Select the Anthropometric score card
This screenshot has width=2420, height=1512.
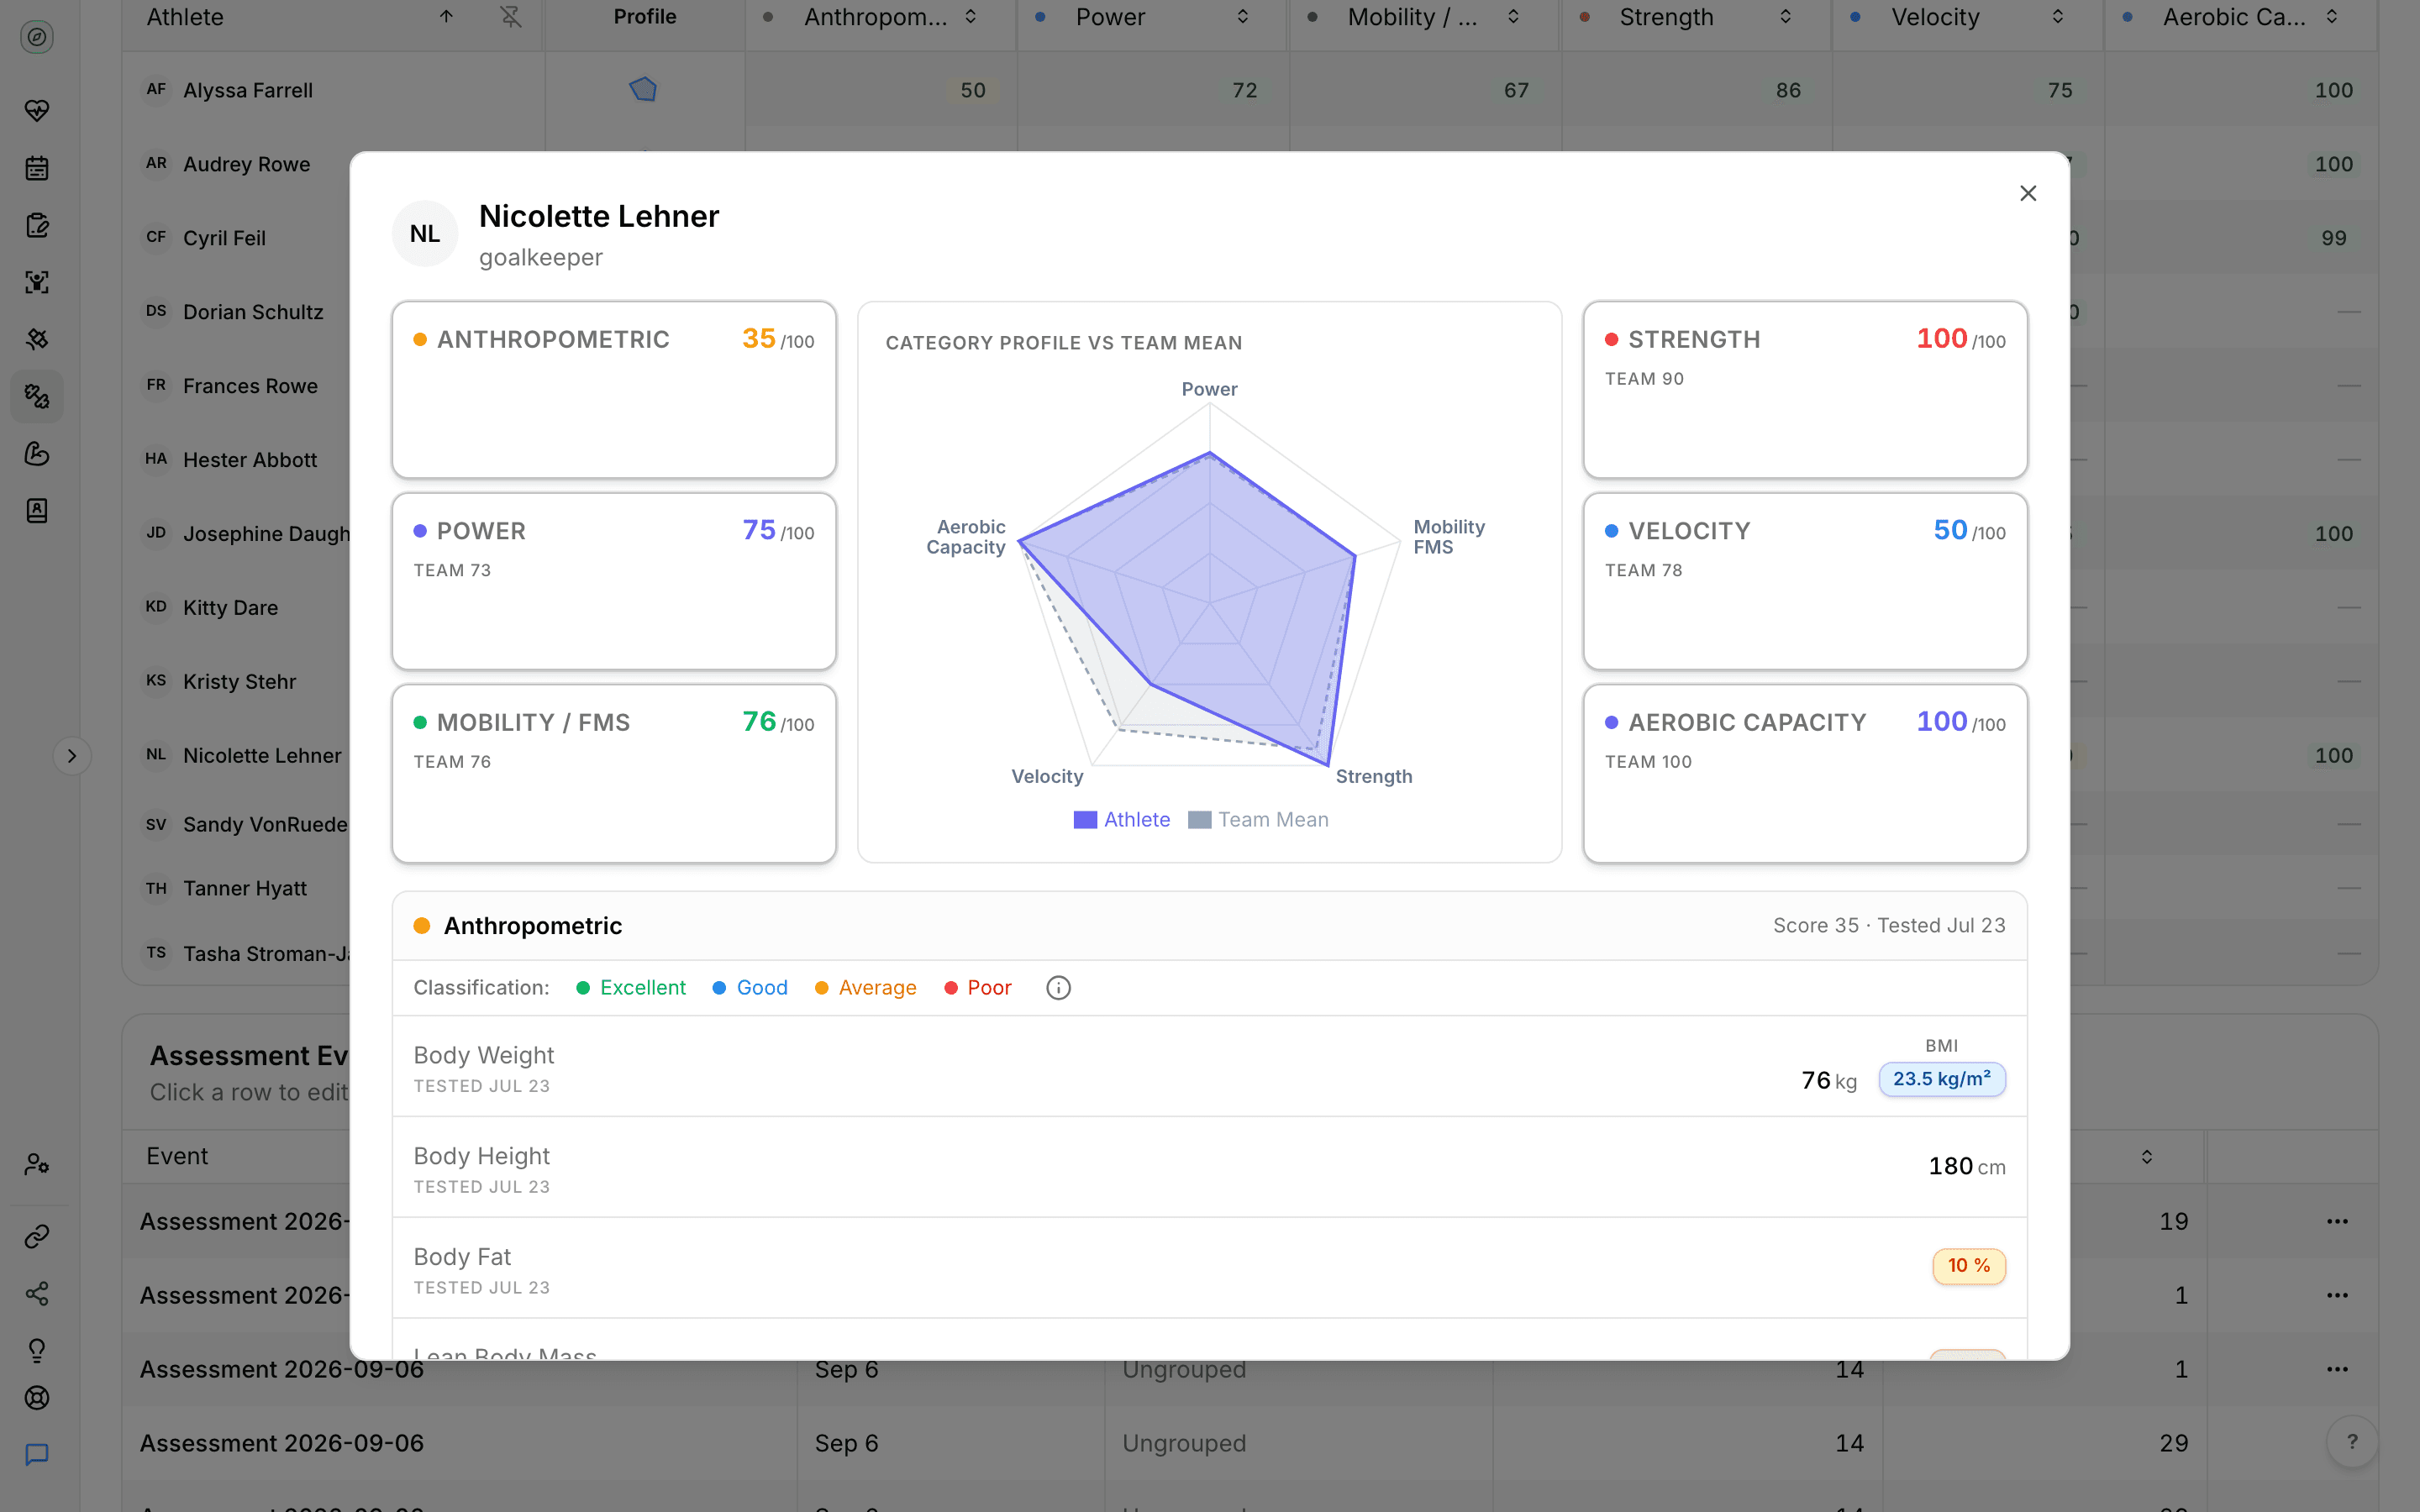[614, 390]
